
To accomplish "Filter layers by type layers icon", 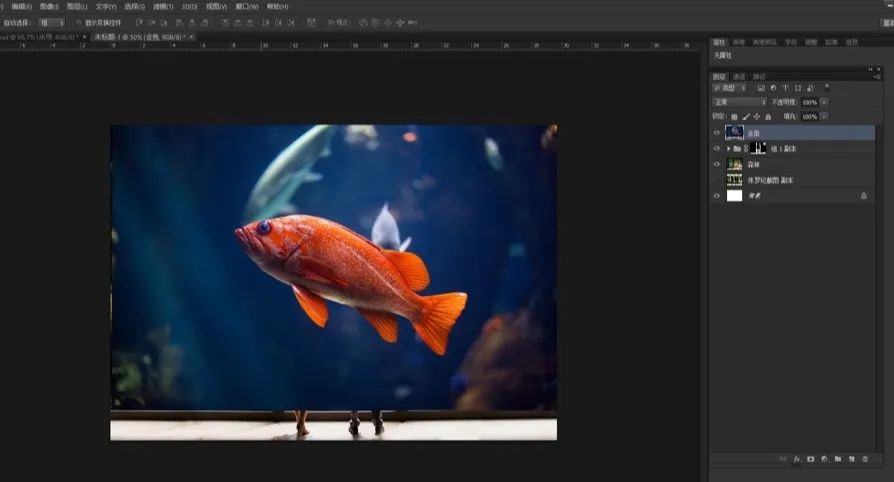I will 785,88.
